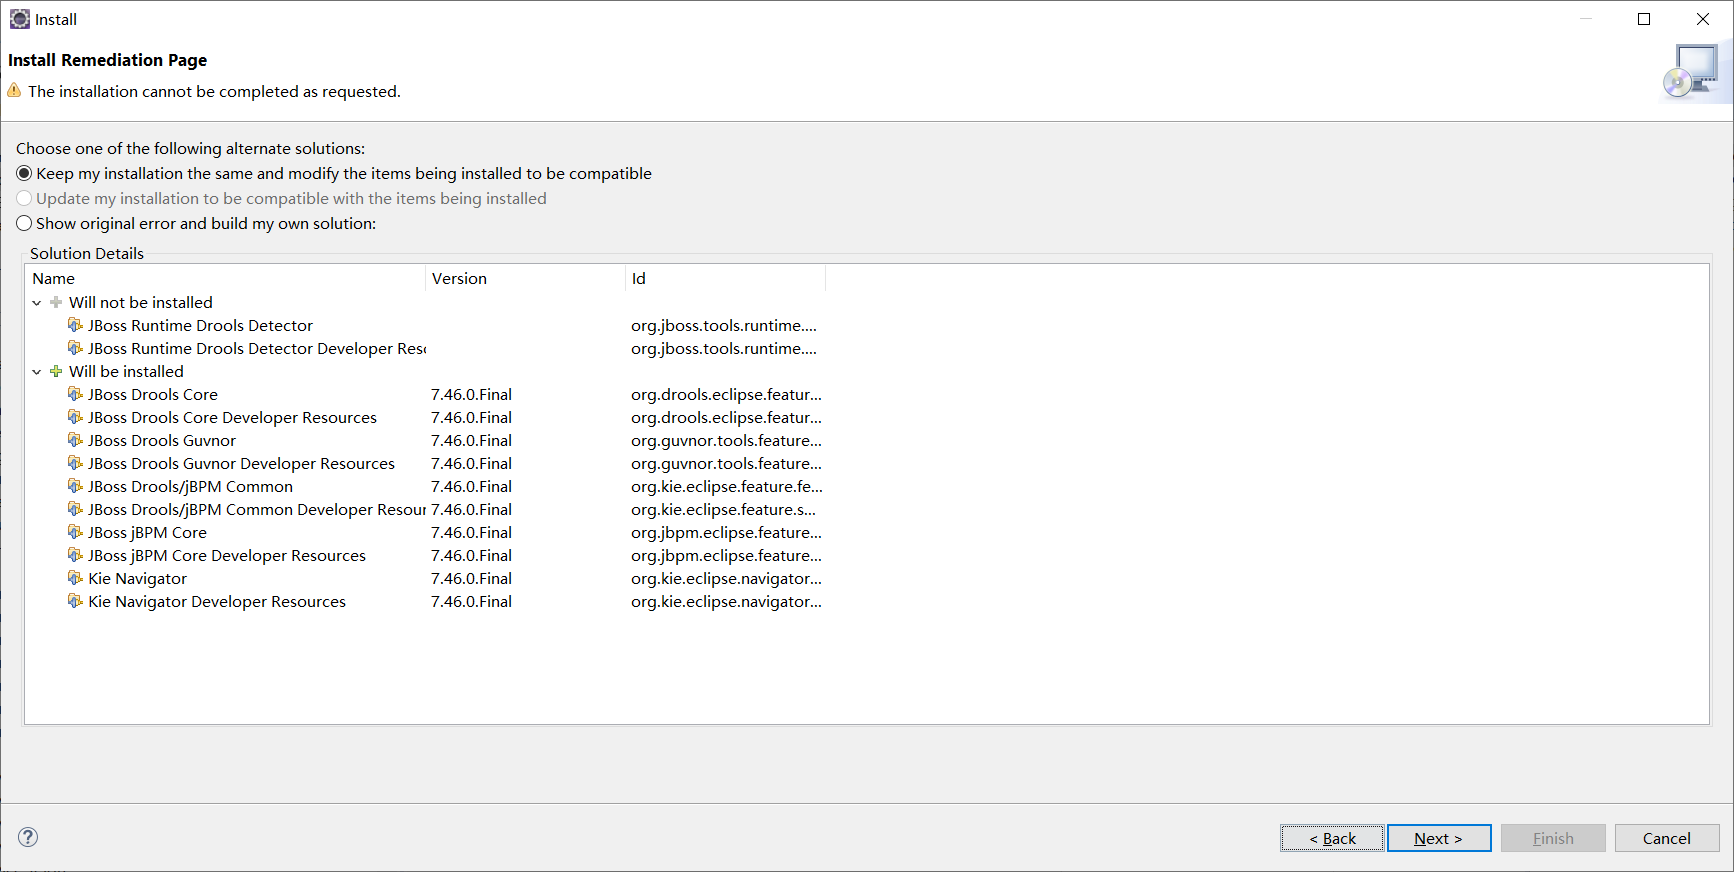The width and height of the screenshot is (1734, 872).
Task: Click the Finish button
Action: [x=1553, y=838]
